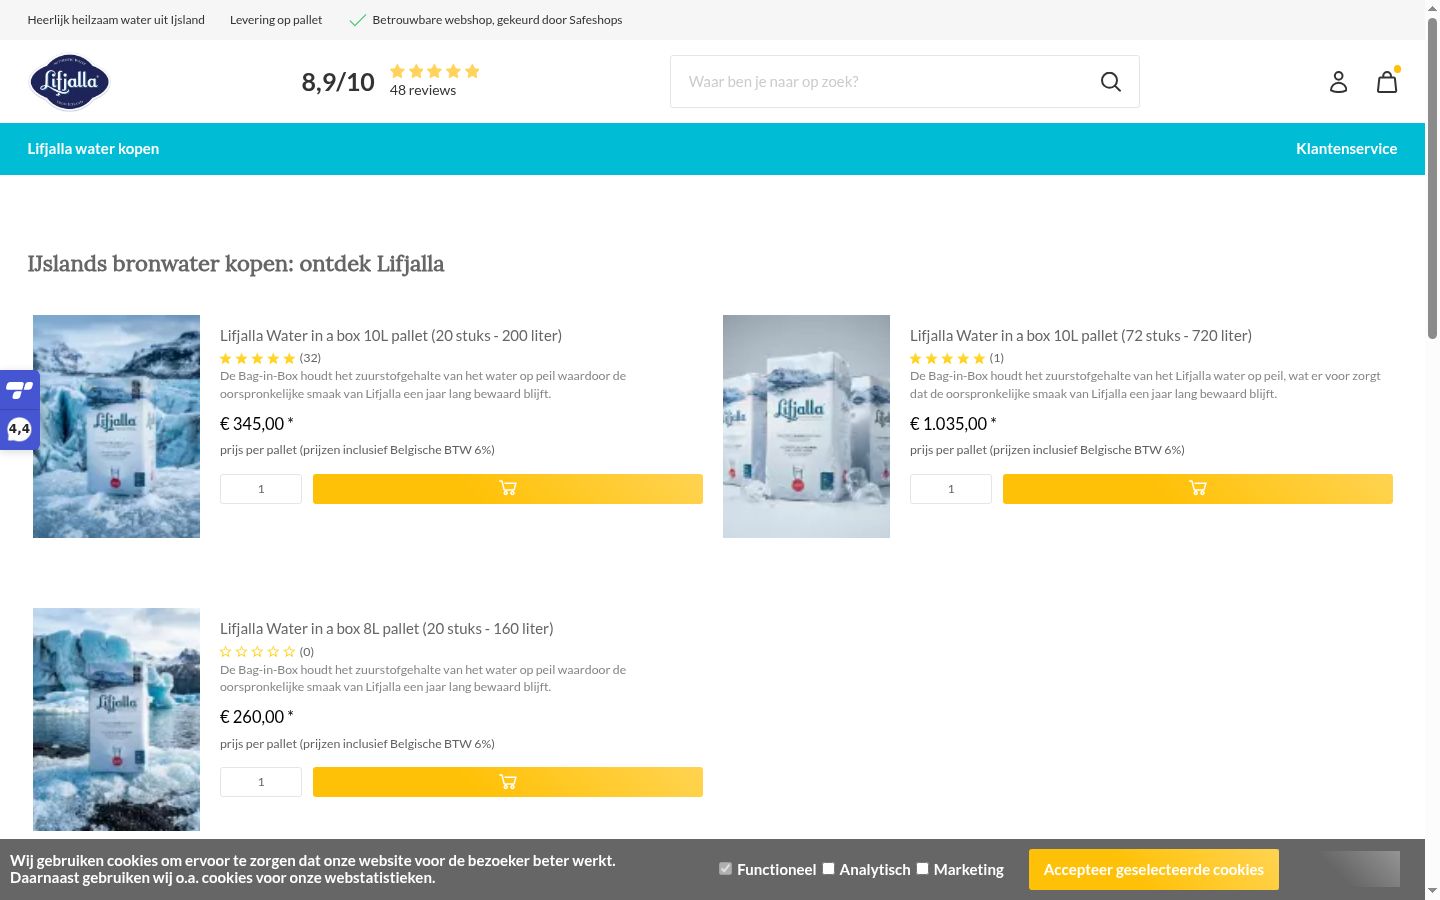Enable the Analytisch cookie checkbox

point(828,868)
